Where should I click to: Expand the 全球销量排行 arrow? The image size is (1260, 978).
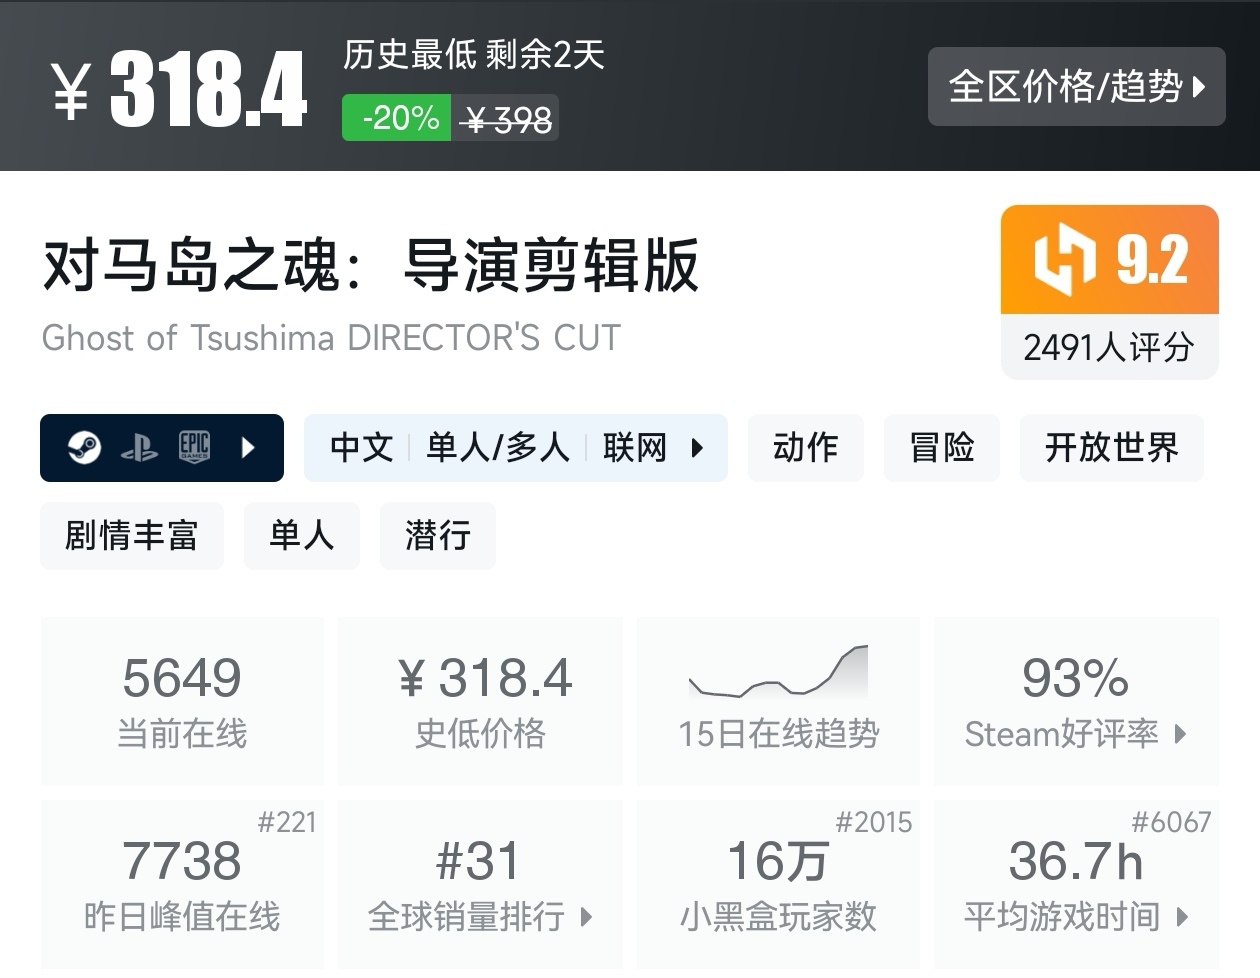tap(586, 916)
